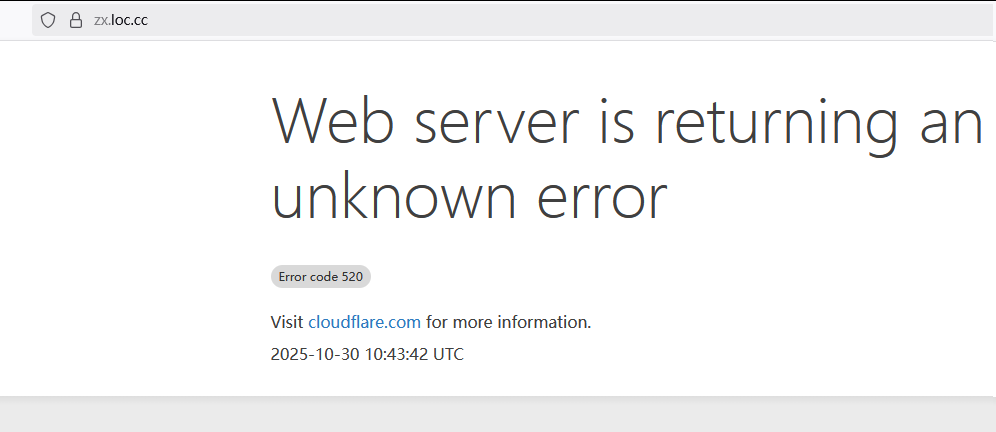Click the word "Visit" before the link

(287, 322)
